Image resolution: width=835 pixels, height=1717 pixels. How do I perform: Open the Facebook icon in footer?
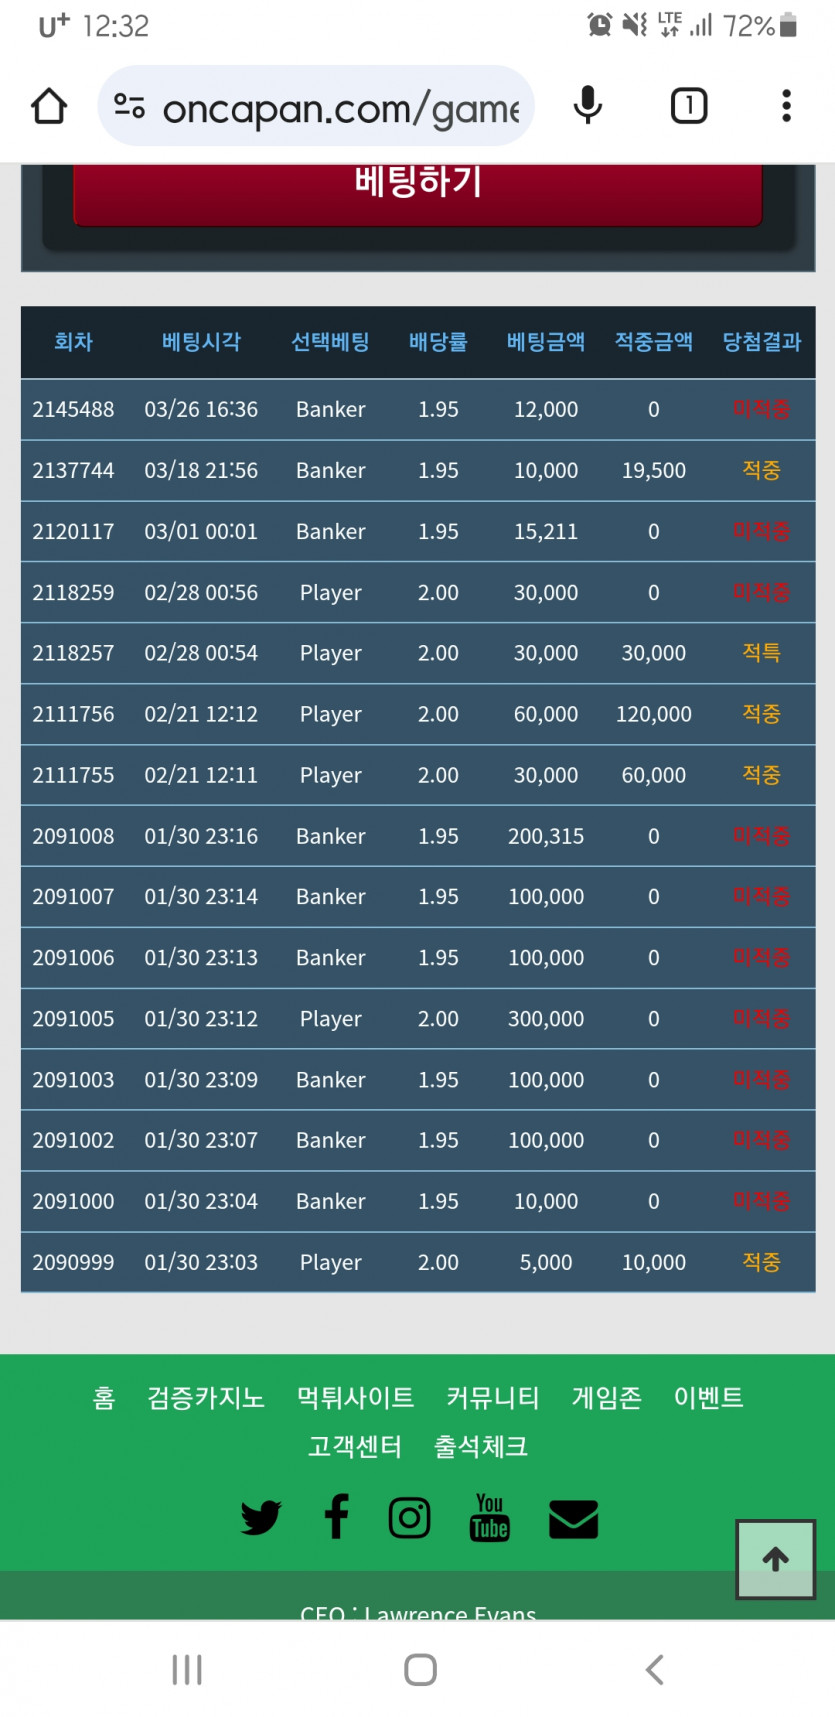(337, 1516)
